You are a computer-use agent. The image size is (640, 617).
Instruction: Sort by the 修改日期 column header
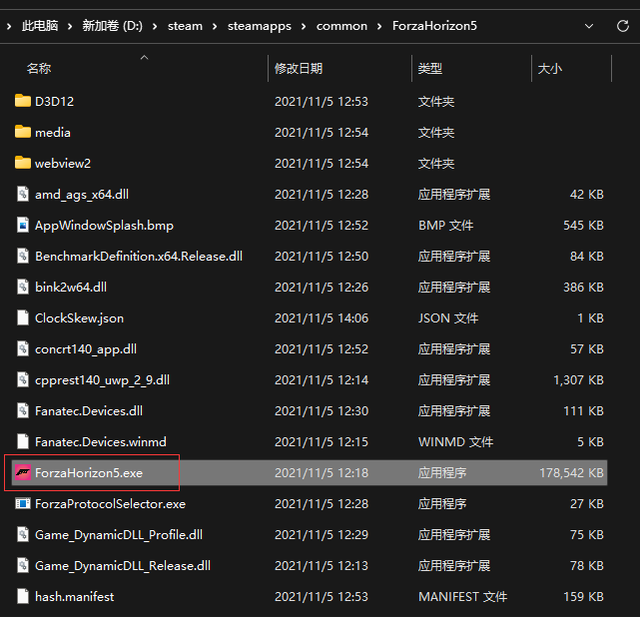[298, 68]
